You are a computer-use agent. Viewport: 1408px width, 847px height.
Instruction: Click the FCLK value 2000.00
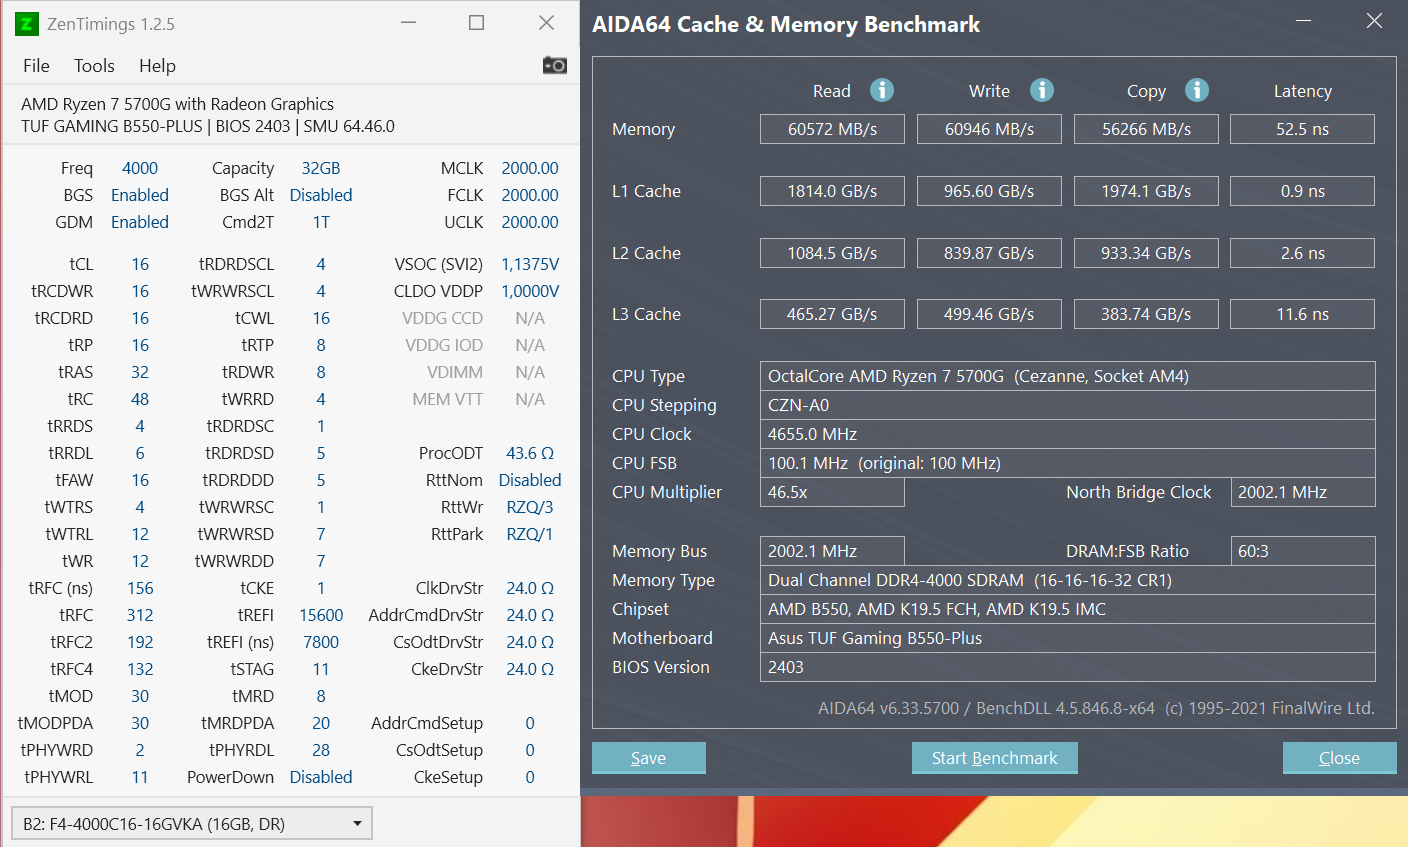[x=530, y=195]
